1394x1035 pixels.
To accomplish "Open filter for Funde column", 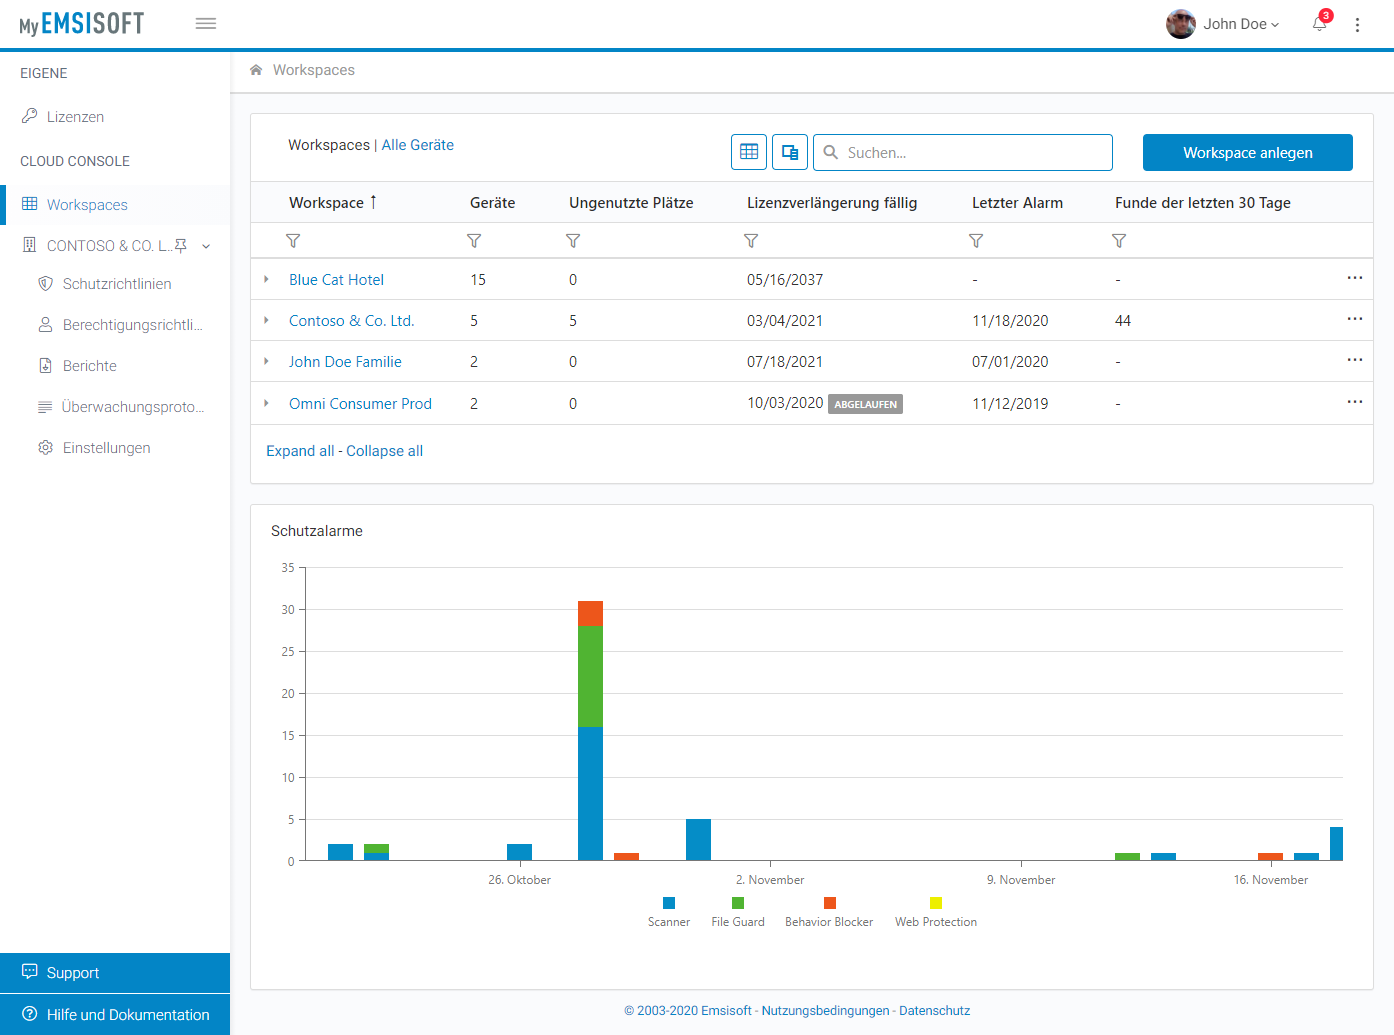I will pyautogui.click(x=1119, y=241).
